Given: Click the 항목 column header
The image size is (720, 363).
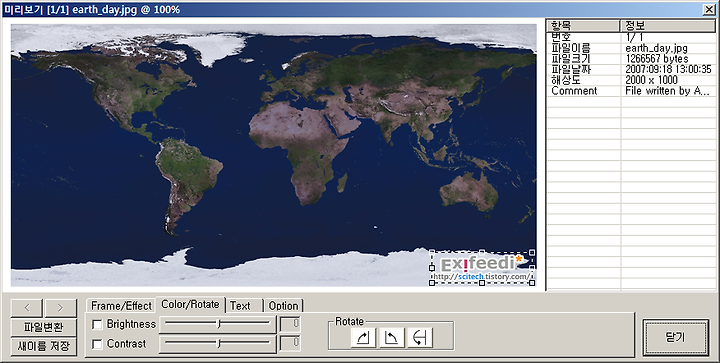Looking at the screenshot, I should coord(584,26).
